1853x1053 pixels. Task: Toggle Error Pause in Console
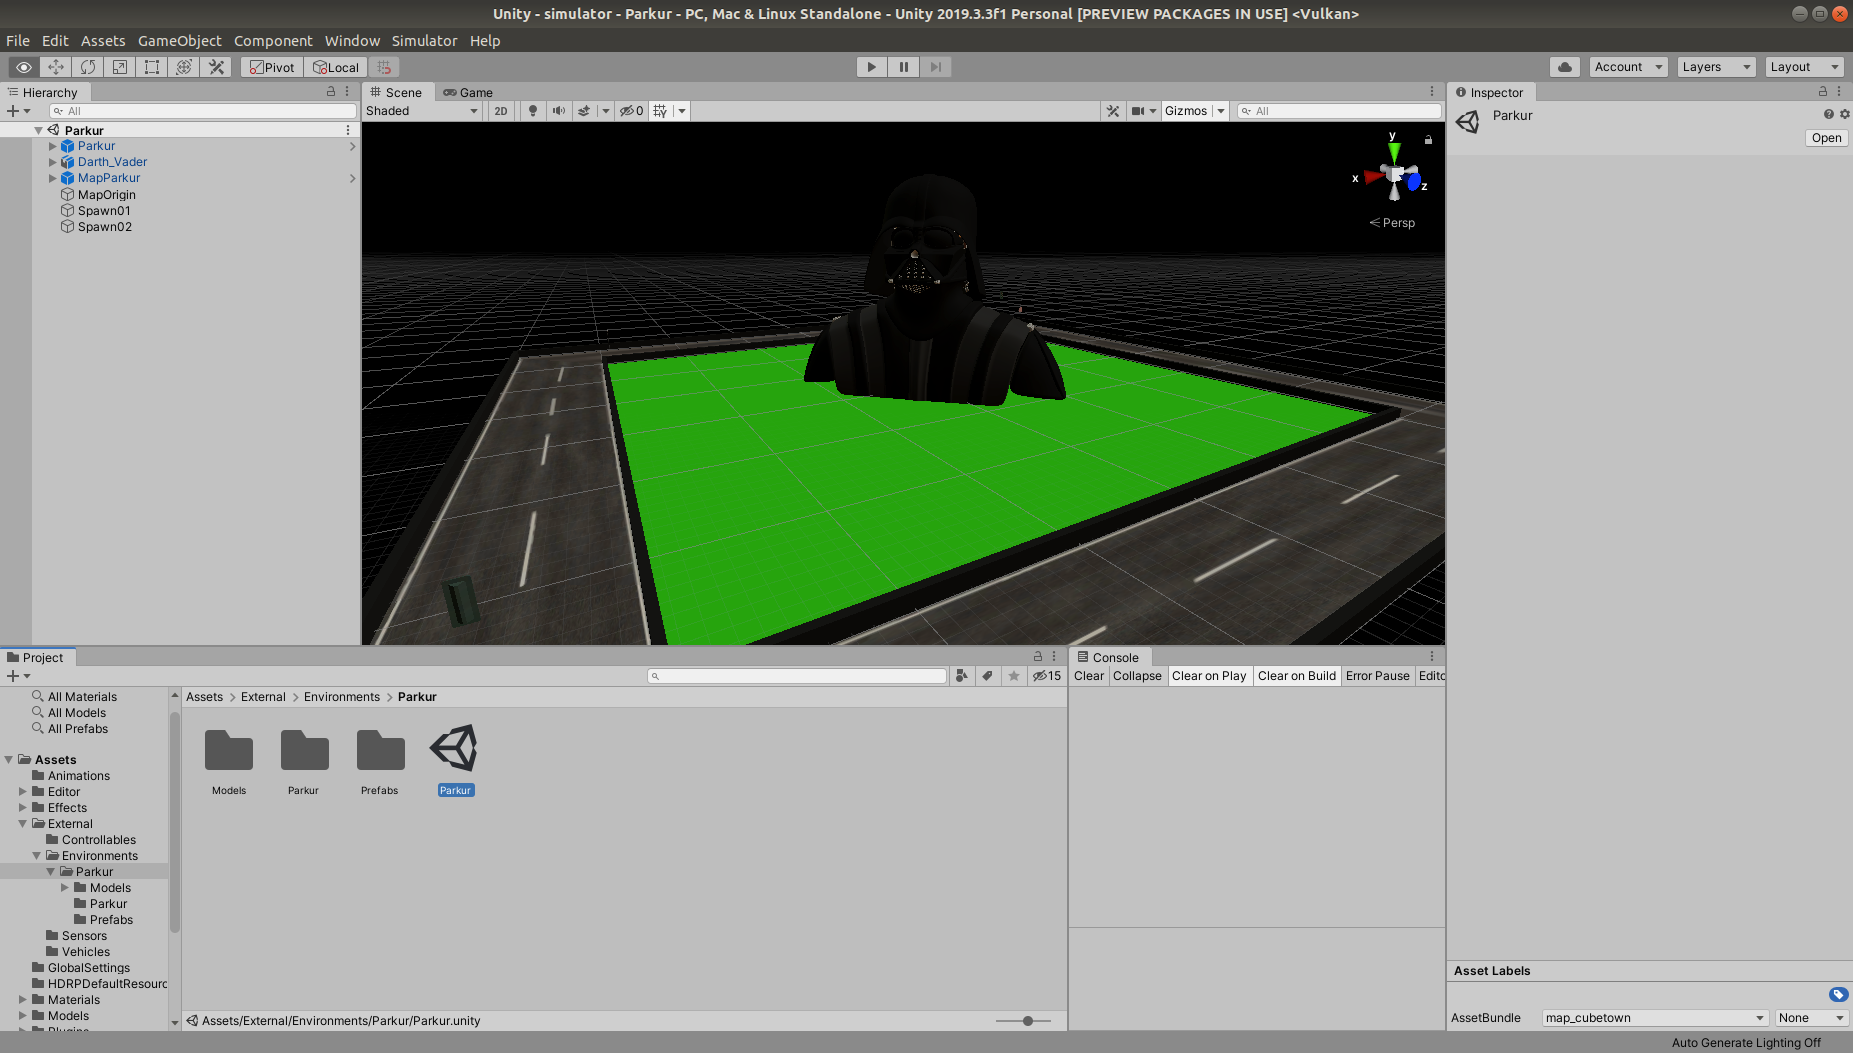[x=1377, y=676]
